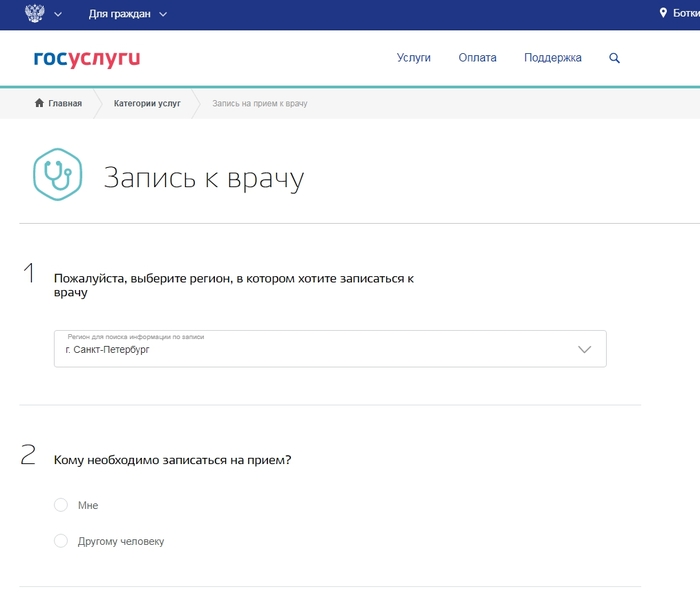Screen dimensions: 700x607
Task: Go to 'Главная' breadcrumb link
Action: click(65, 103)
